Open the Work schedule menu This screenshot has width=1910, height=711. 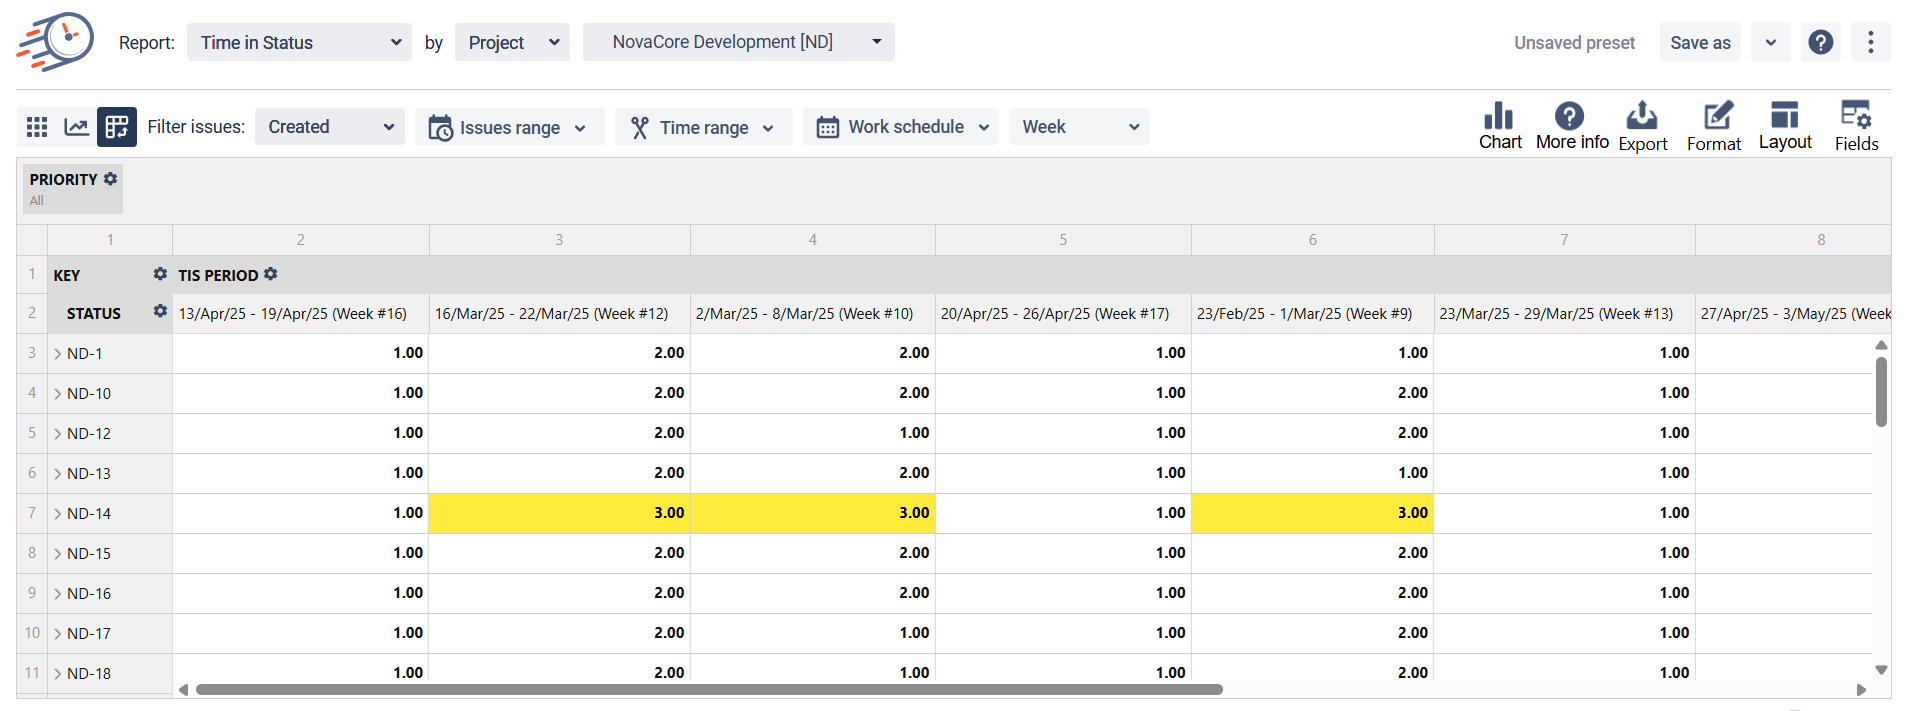900,127
